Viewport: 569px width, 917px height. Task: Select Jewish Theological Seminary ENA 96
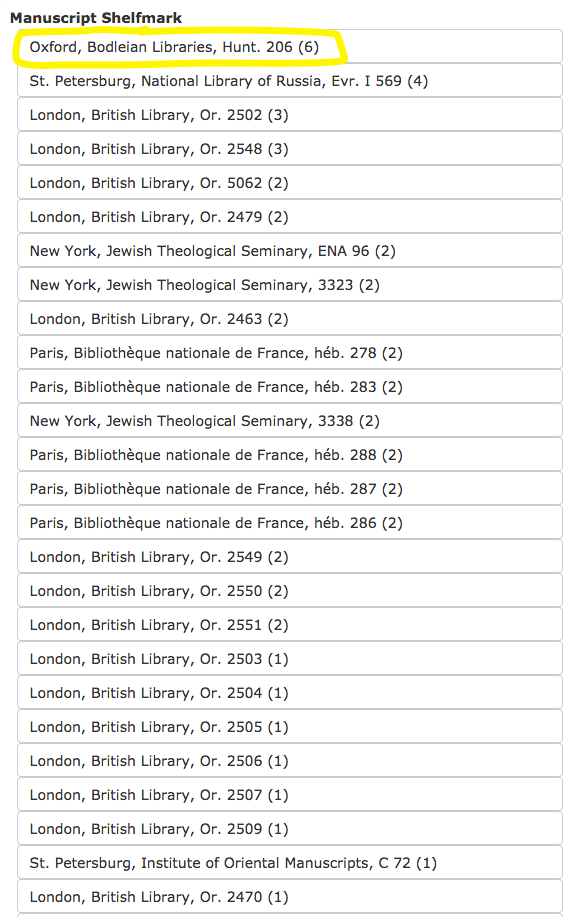pyautogui.click(x=290, y=250)
